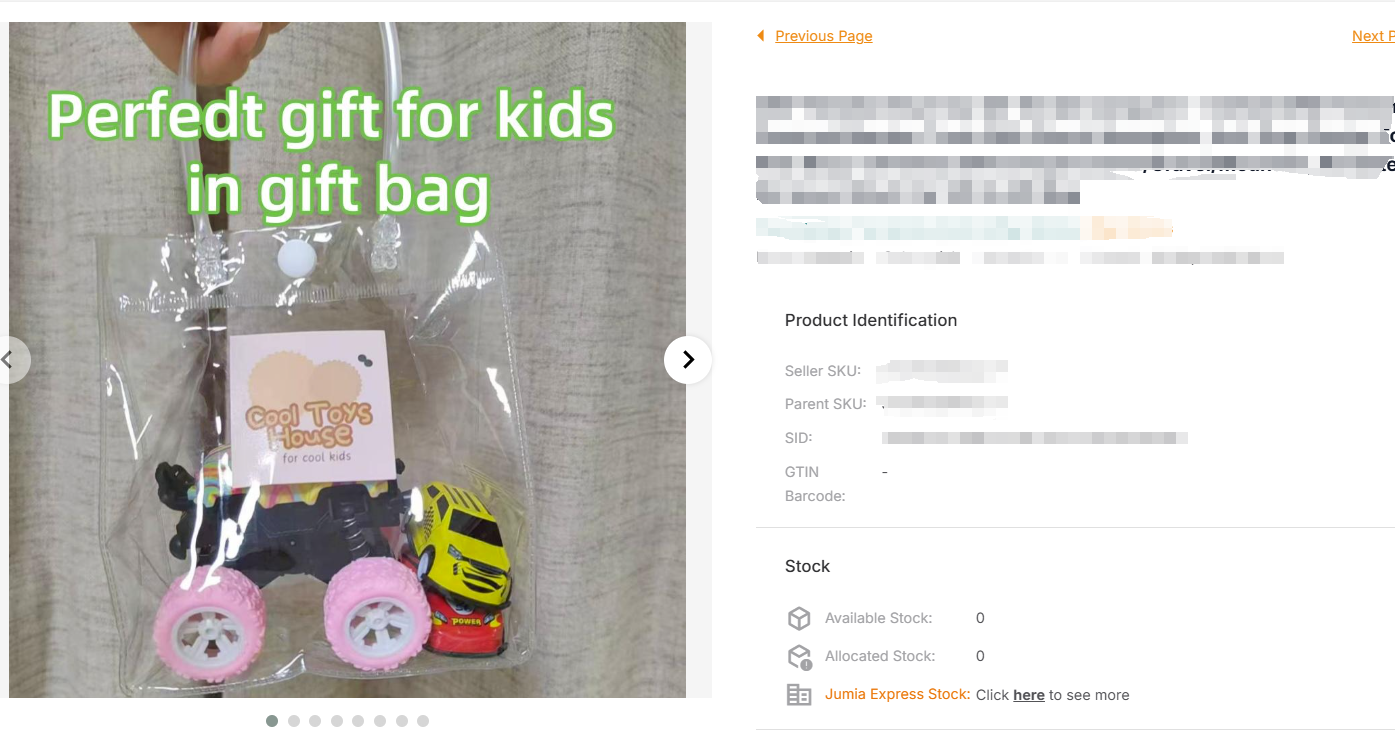Select the second carousel dot indicator

pyautogui.click(x=294, y=721)
